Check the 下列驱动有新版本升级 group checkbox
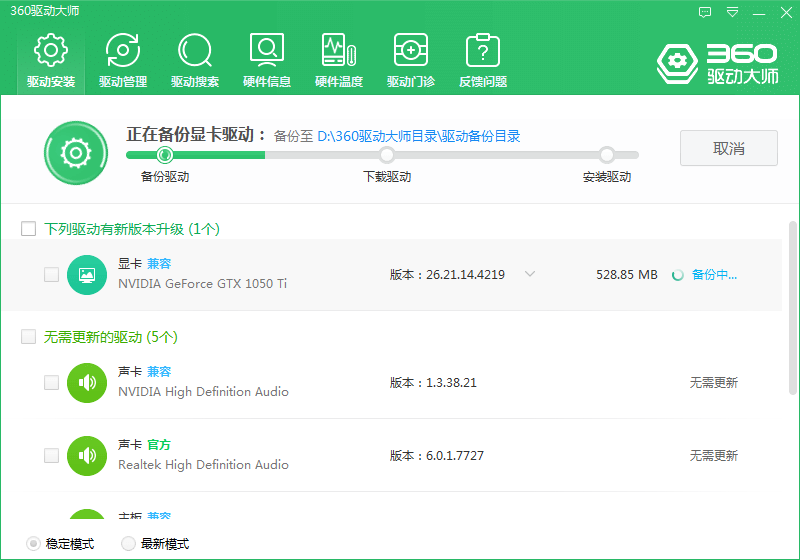The height and width of the screenshot is (560, 800). pos(29,228)
